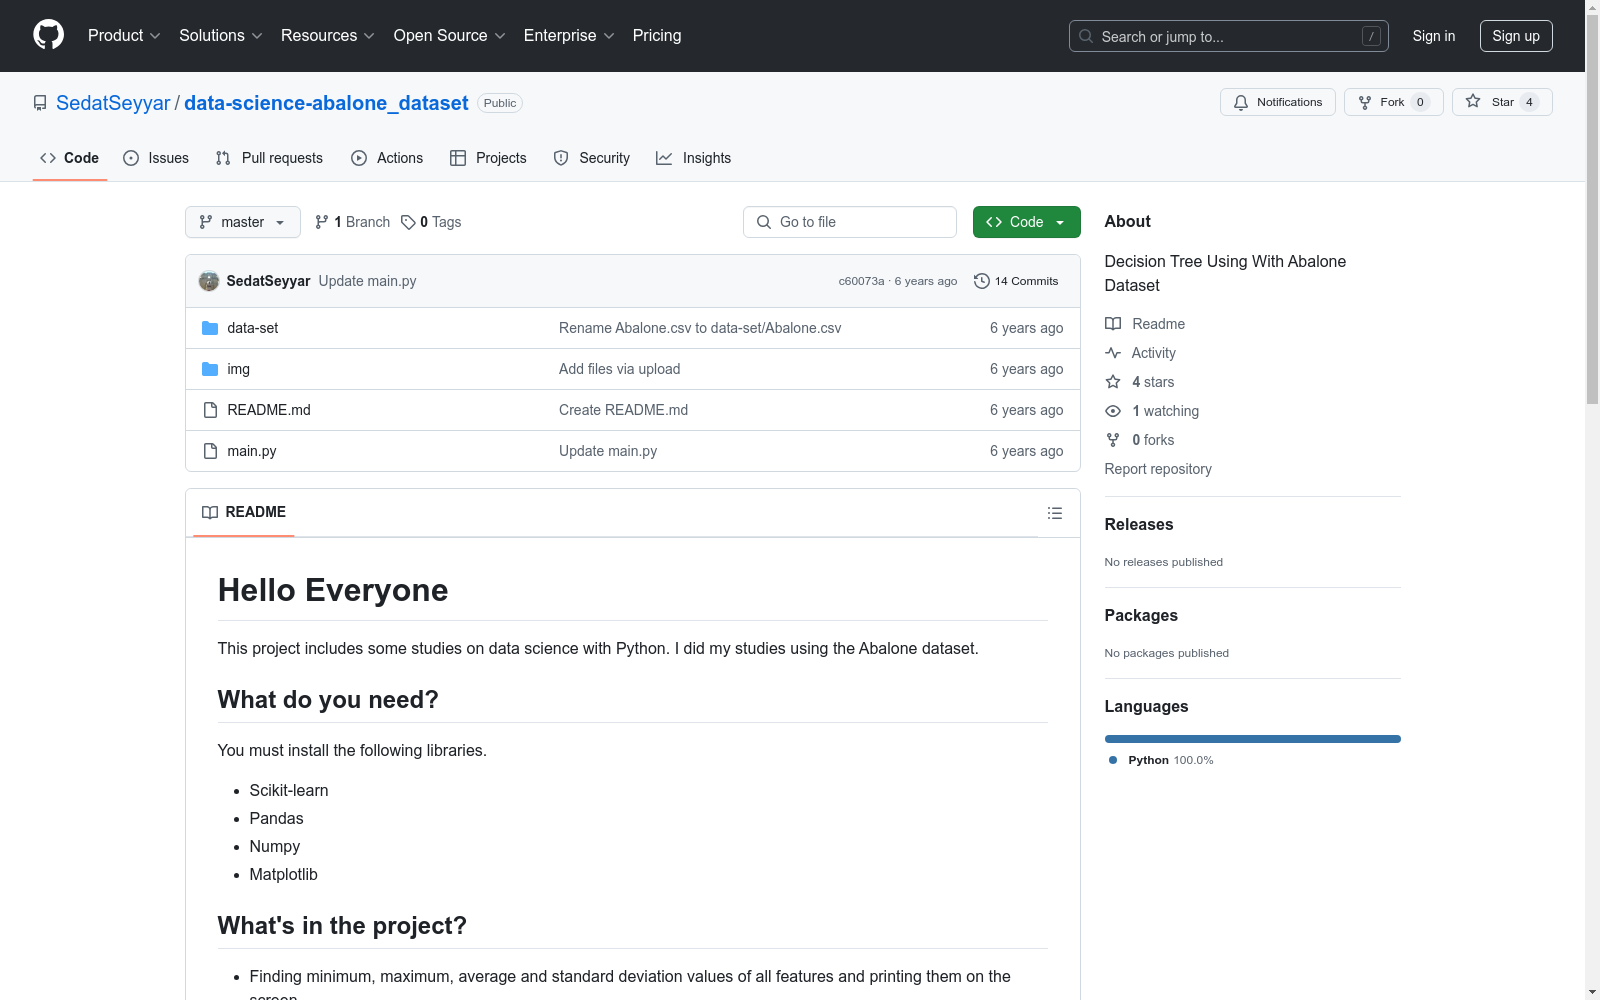The image size is (1600, 1000).
Task: Focus the Search or jump to field
Action: point(1229,36)
